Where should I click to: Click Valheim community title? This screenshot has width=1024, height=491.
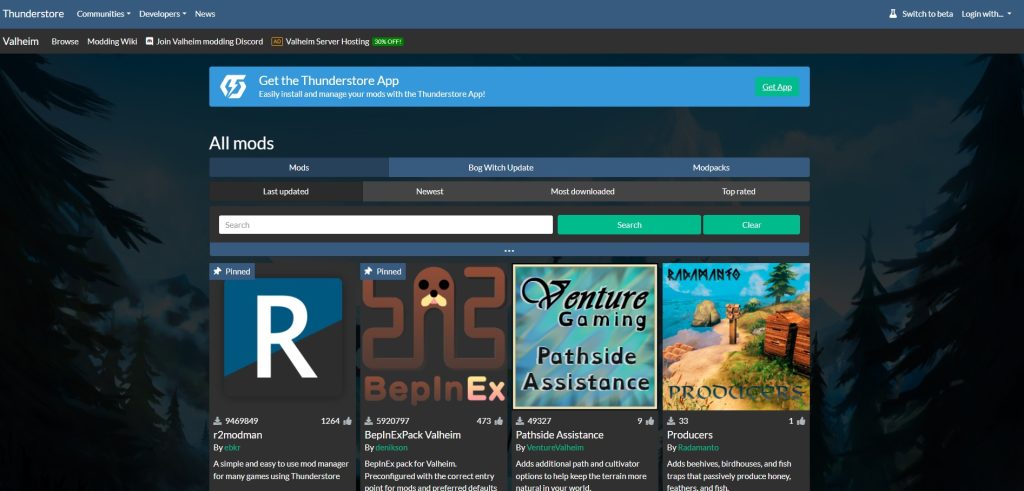[21, 41]
